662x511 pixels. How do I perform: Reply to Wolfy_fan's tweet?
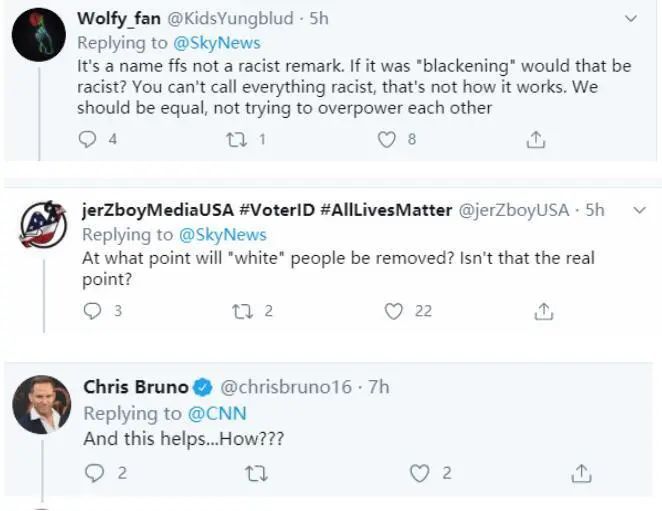(88, 139)
